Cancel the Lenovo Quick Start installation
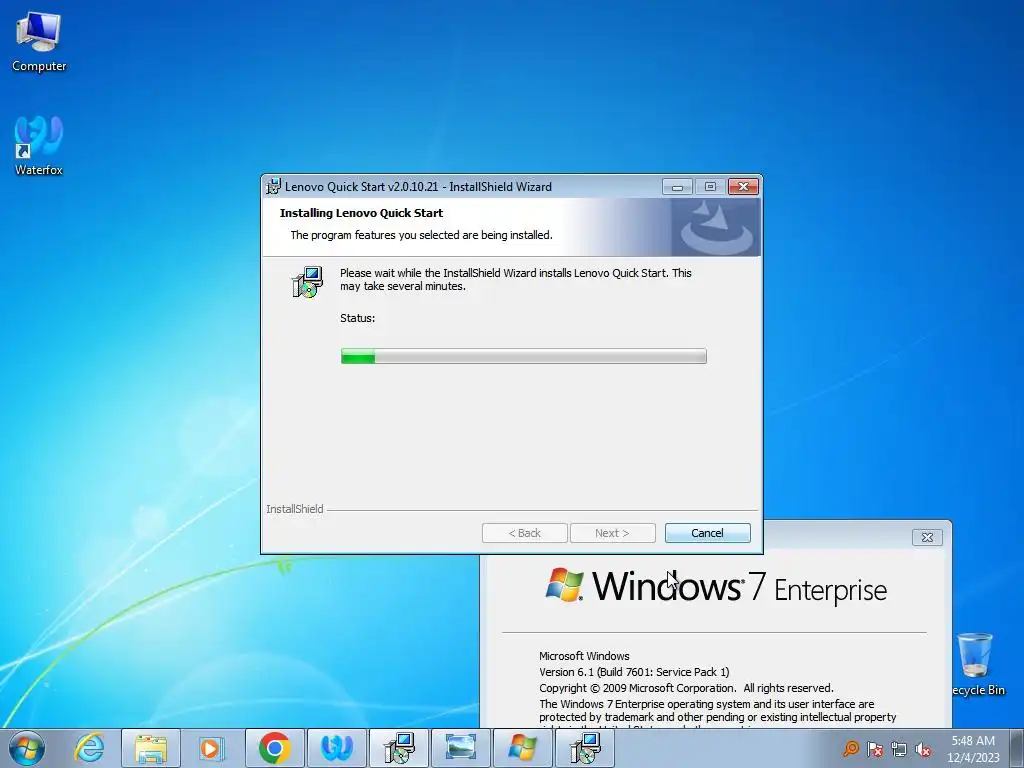1024x768 pixels. [707, 533]
